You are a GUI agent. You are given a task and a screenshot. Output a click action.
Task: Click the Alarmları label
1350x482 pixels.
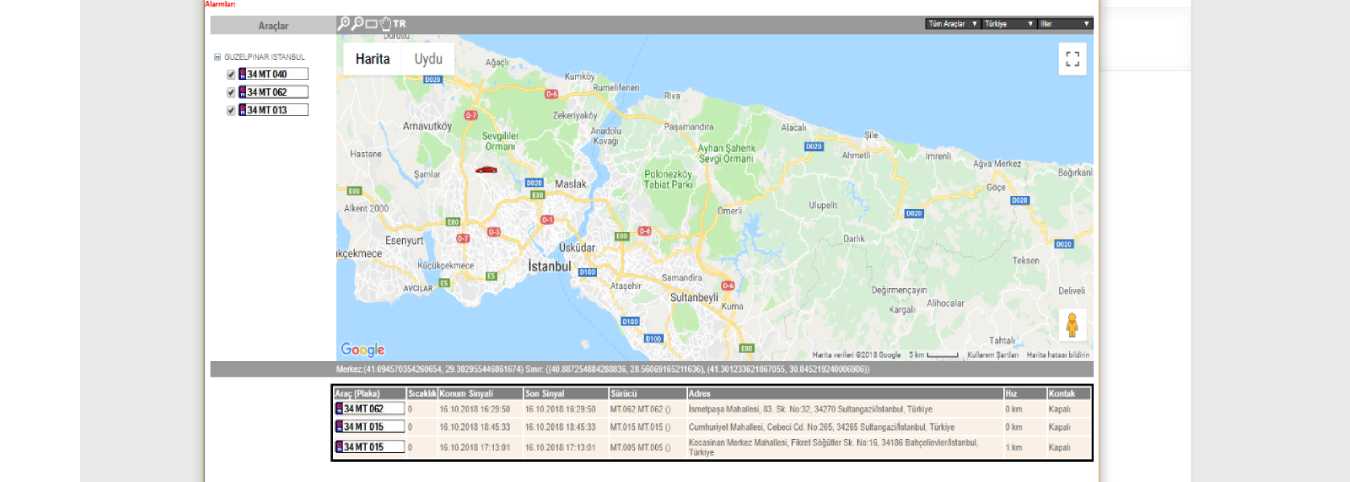pyautogui.click(x=220, y=5)
